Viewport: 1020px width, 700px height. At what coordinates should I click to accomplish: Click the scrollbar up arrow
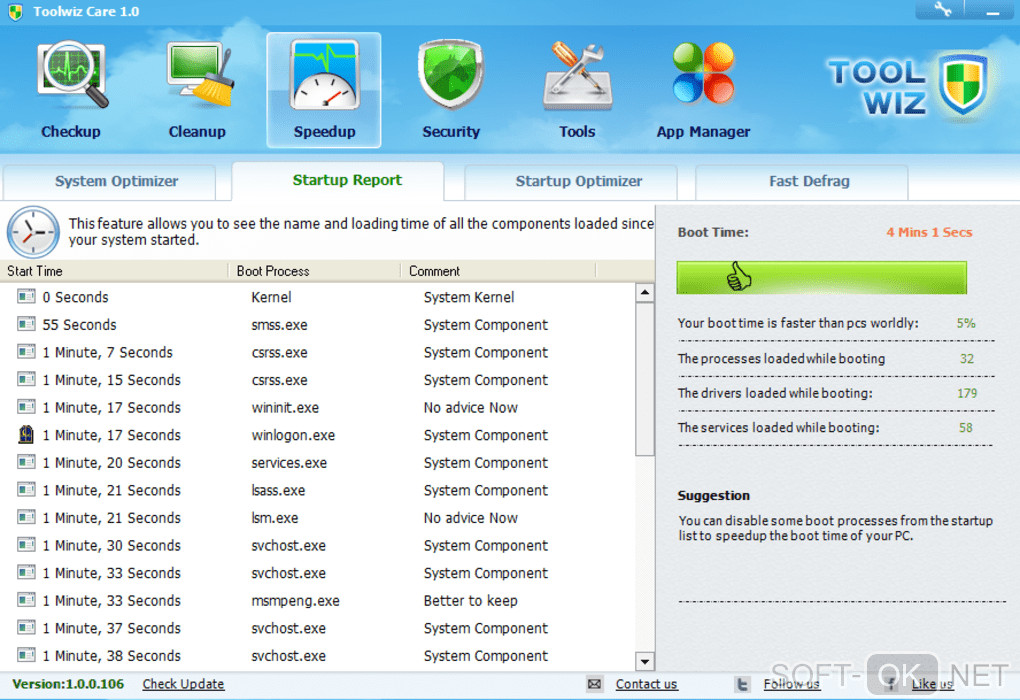(645, 292)
